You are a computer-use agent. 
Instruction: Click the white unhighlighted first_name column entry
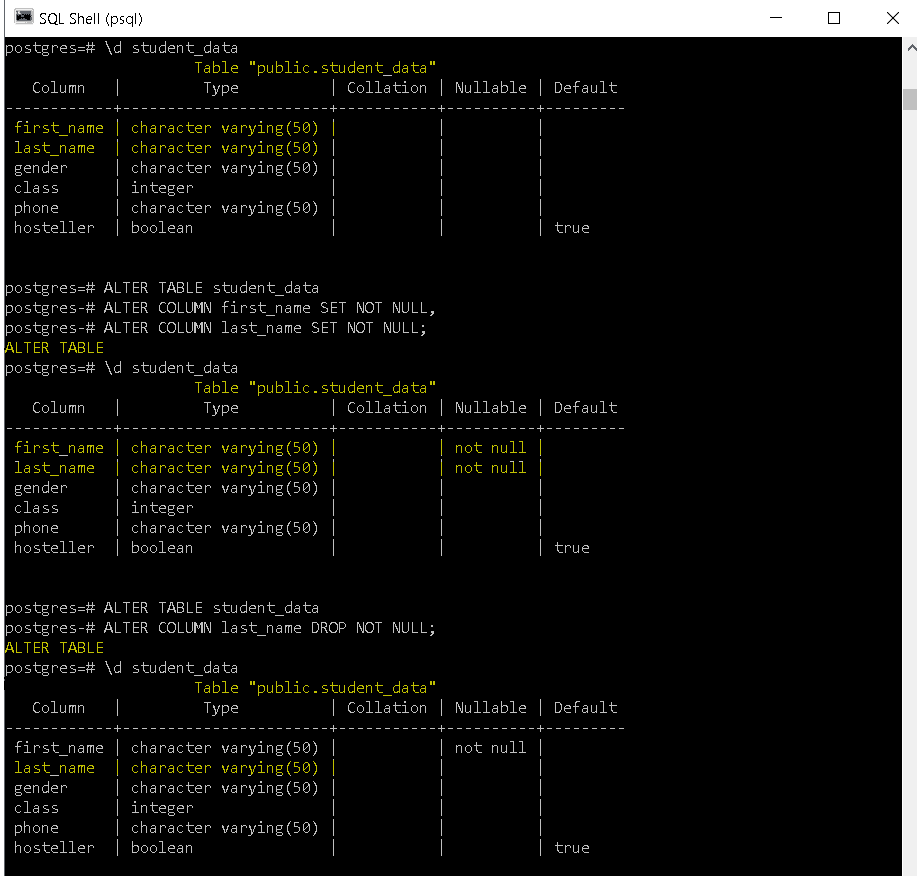(x=58, y=748)
